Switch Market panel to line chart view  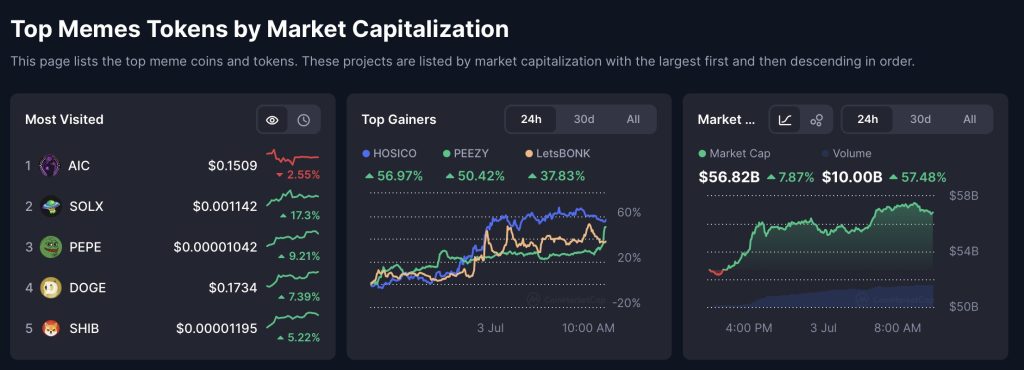click(785, 120)
